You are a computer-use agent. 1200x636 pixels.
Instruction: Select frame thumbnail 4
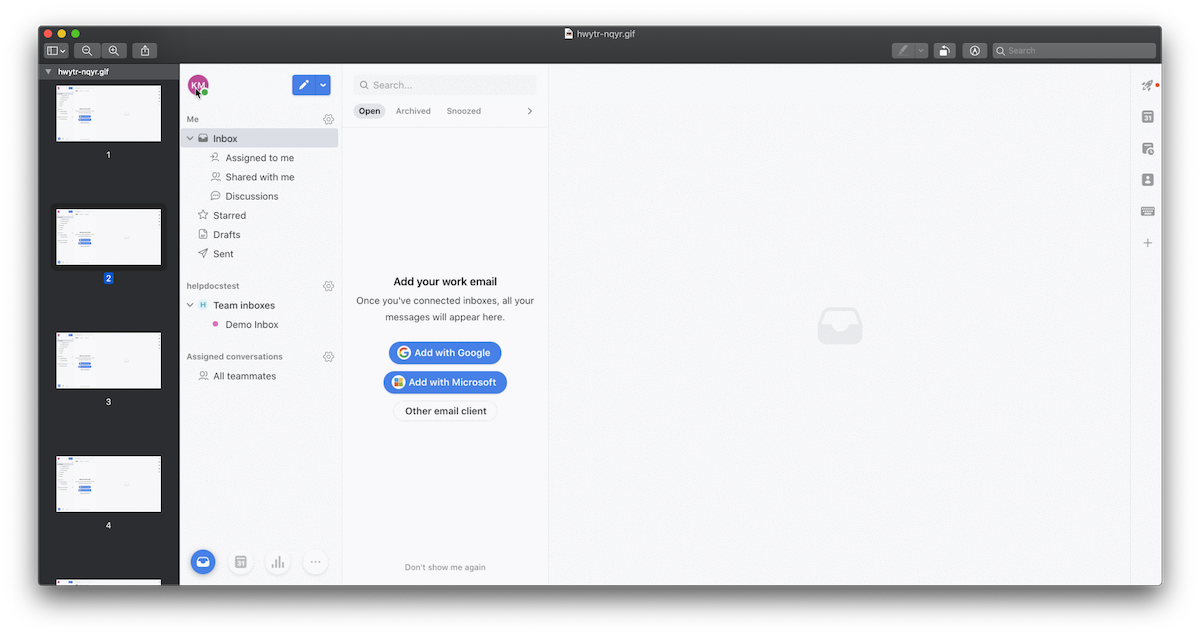108,484
